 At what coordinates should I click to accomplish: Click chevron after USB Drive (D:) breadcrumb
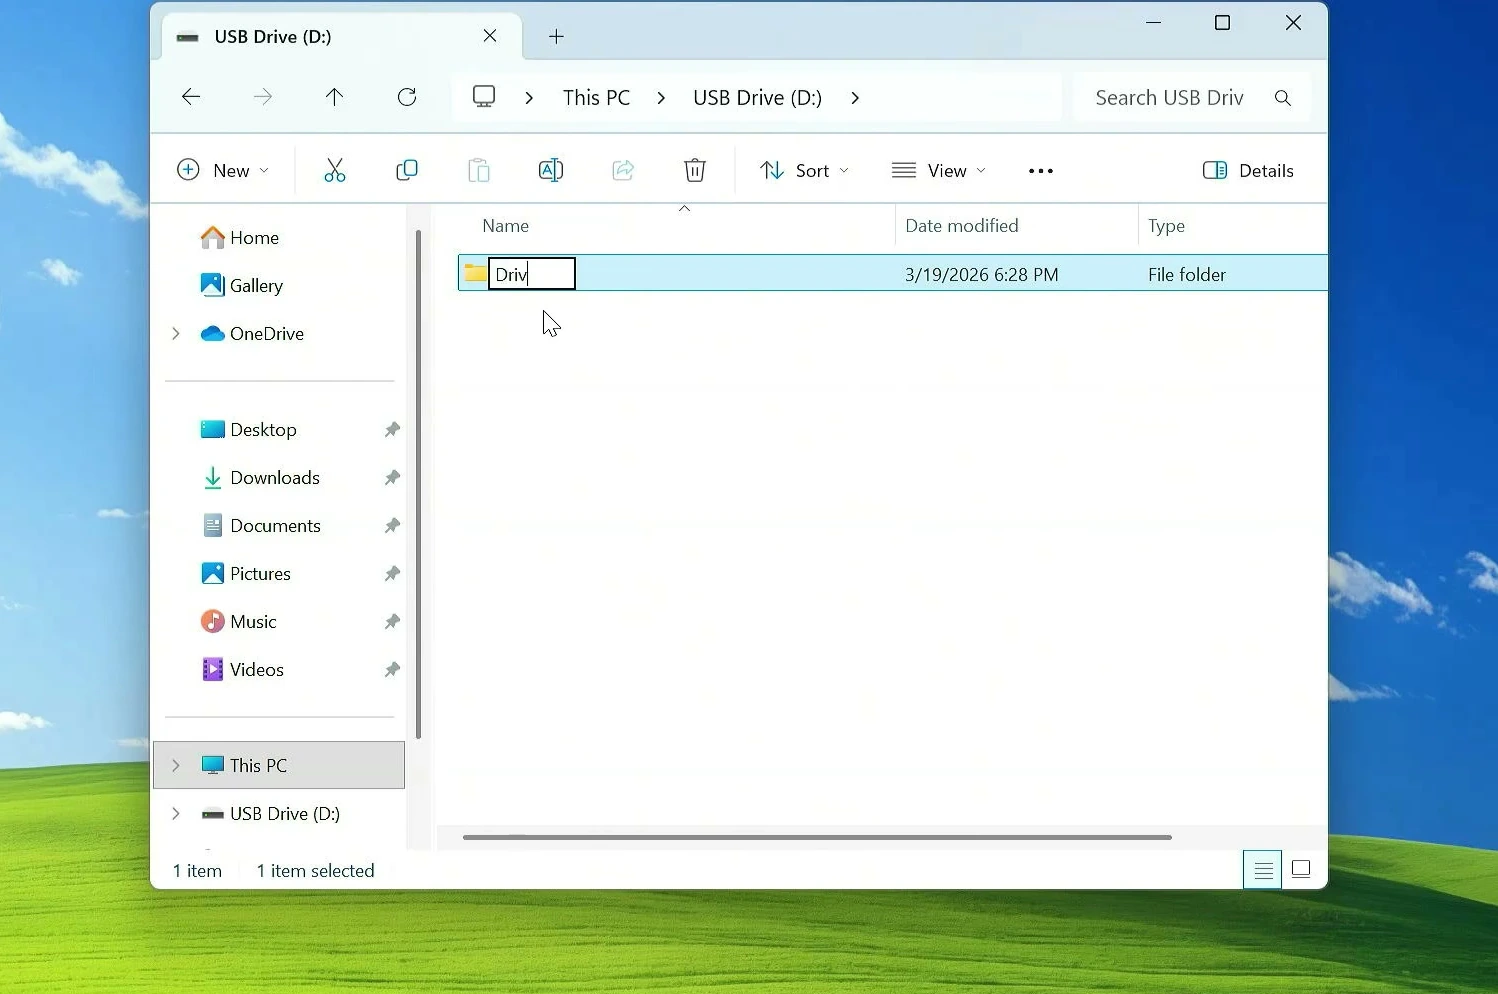pos(855,98)
